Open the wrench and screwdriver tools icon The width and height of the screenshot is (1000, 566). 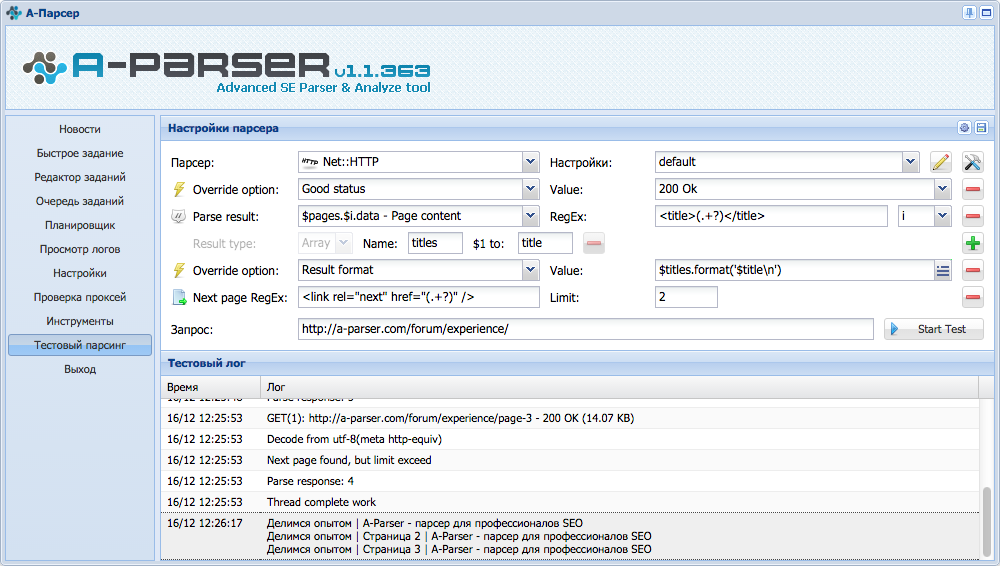click(972, 162)
